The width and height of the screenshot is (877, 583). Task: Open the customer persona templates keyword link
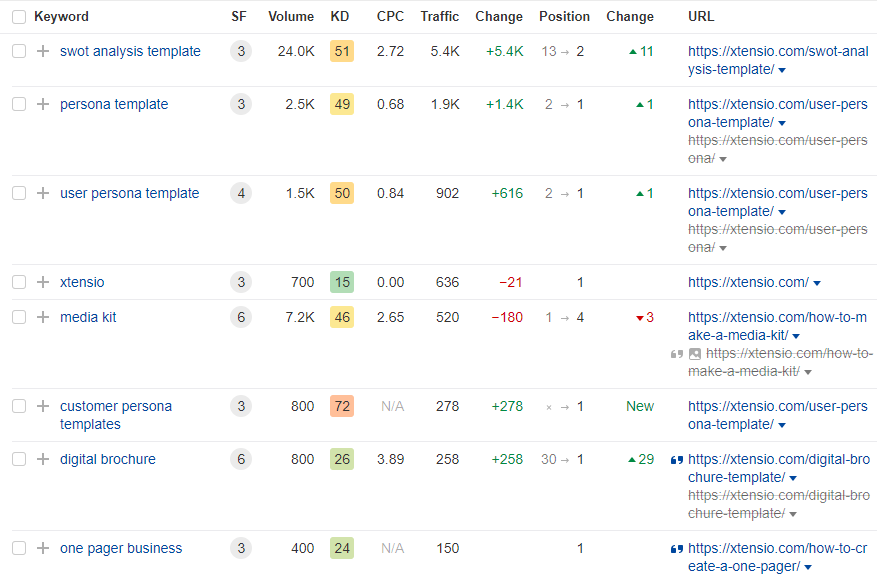116,416
